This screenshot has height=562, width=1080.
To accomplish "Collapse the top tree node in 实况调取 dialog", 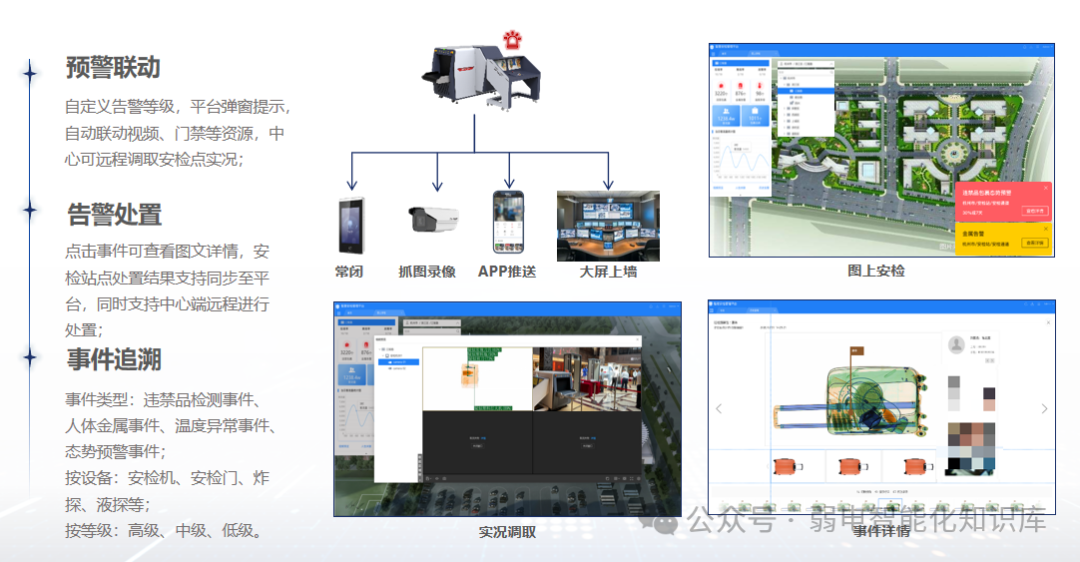I will pos(382,349).
